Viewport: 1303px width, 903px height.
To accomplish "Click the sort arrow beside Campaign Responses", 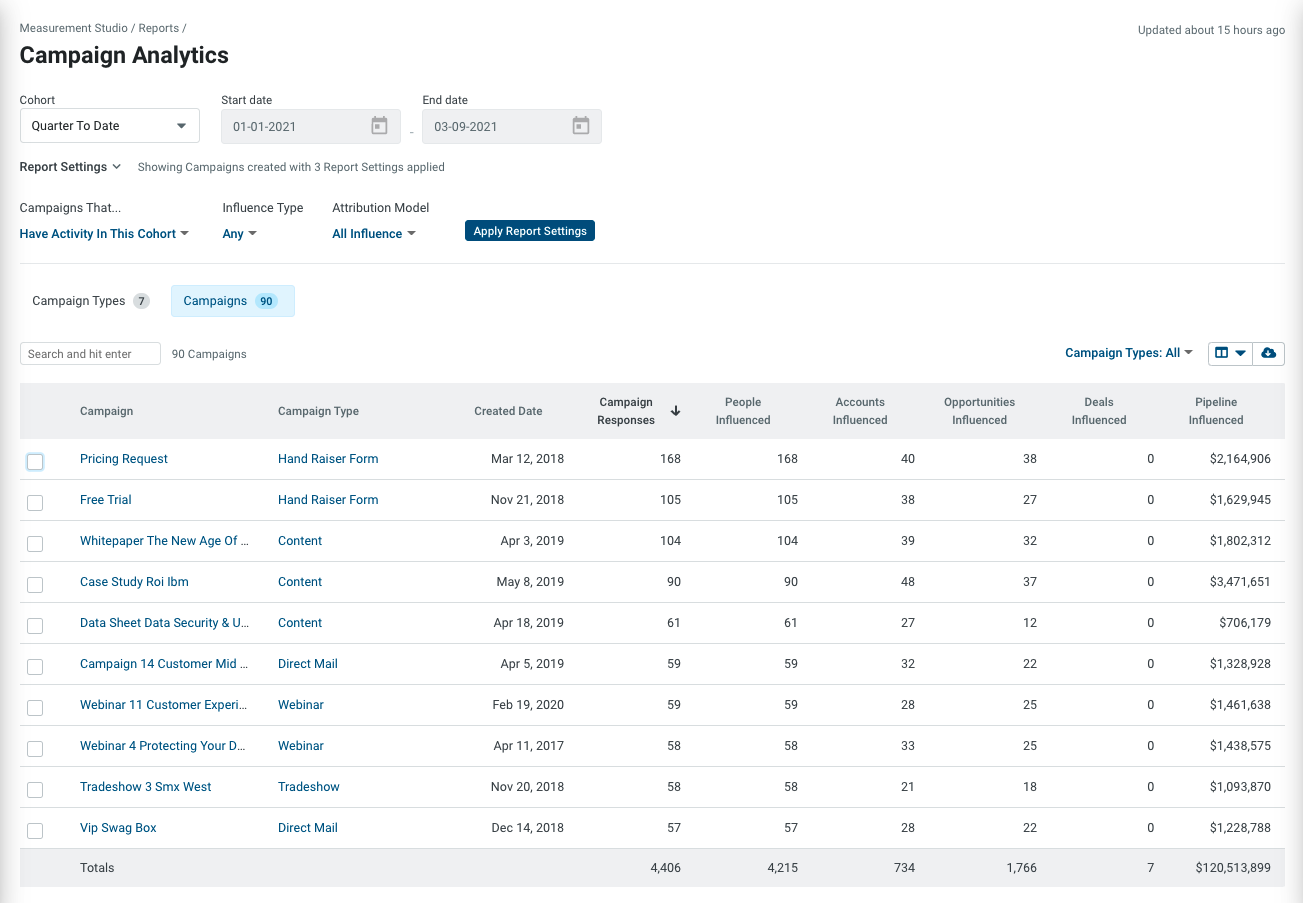I will click(x=675, y=411).
